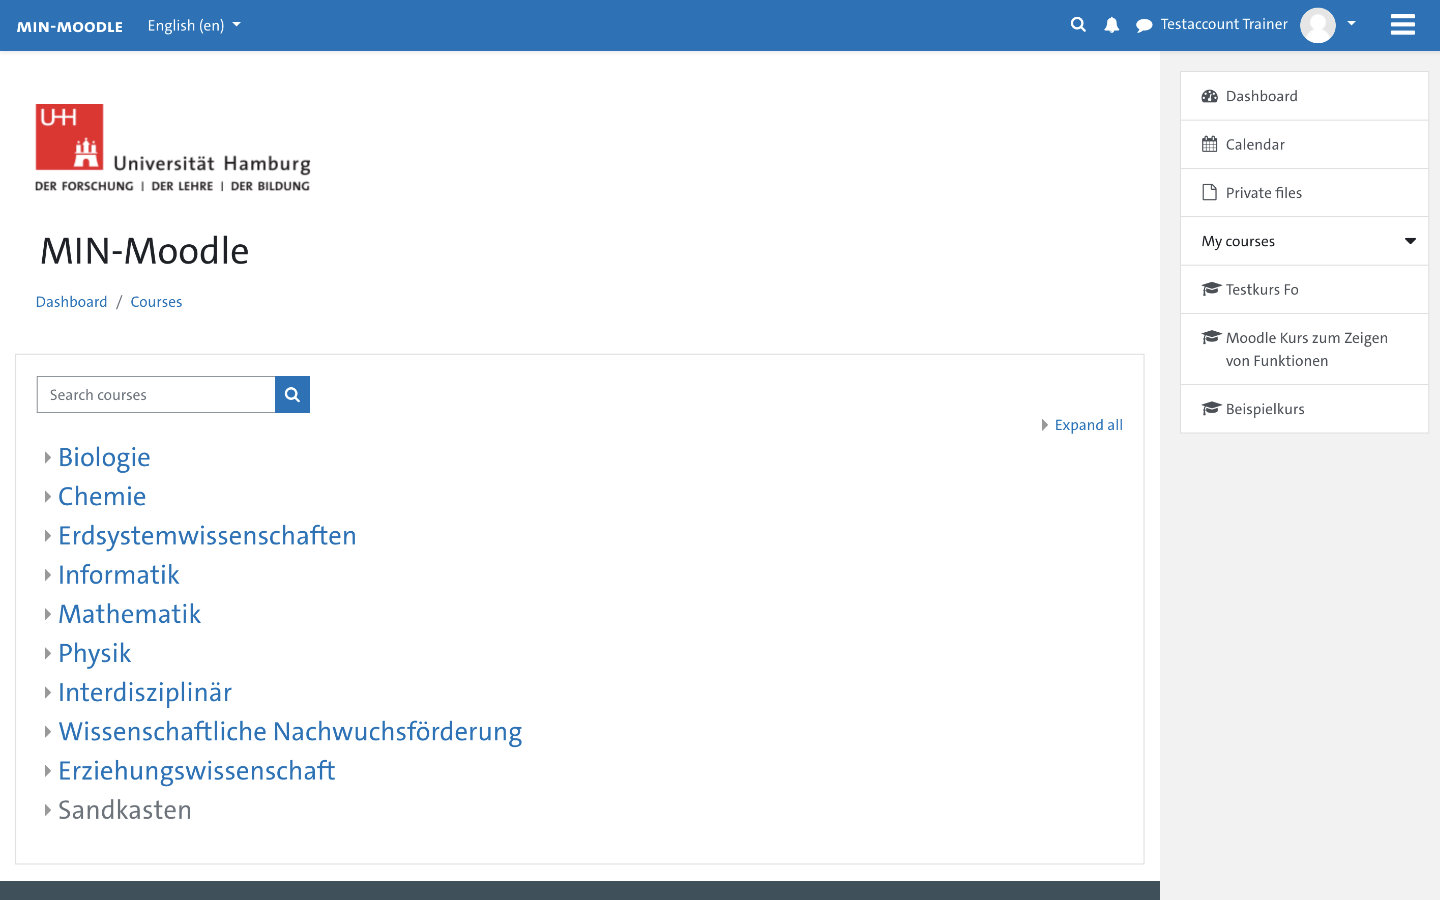Click the Dashboard gauge icon in sidebar
This screenshot has height=900, width=1440.
pyautogui.click(x=1210, y=96)
